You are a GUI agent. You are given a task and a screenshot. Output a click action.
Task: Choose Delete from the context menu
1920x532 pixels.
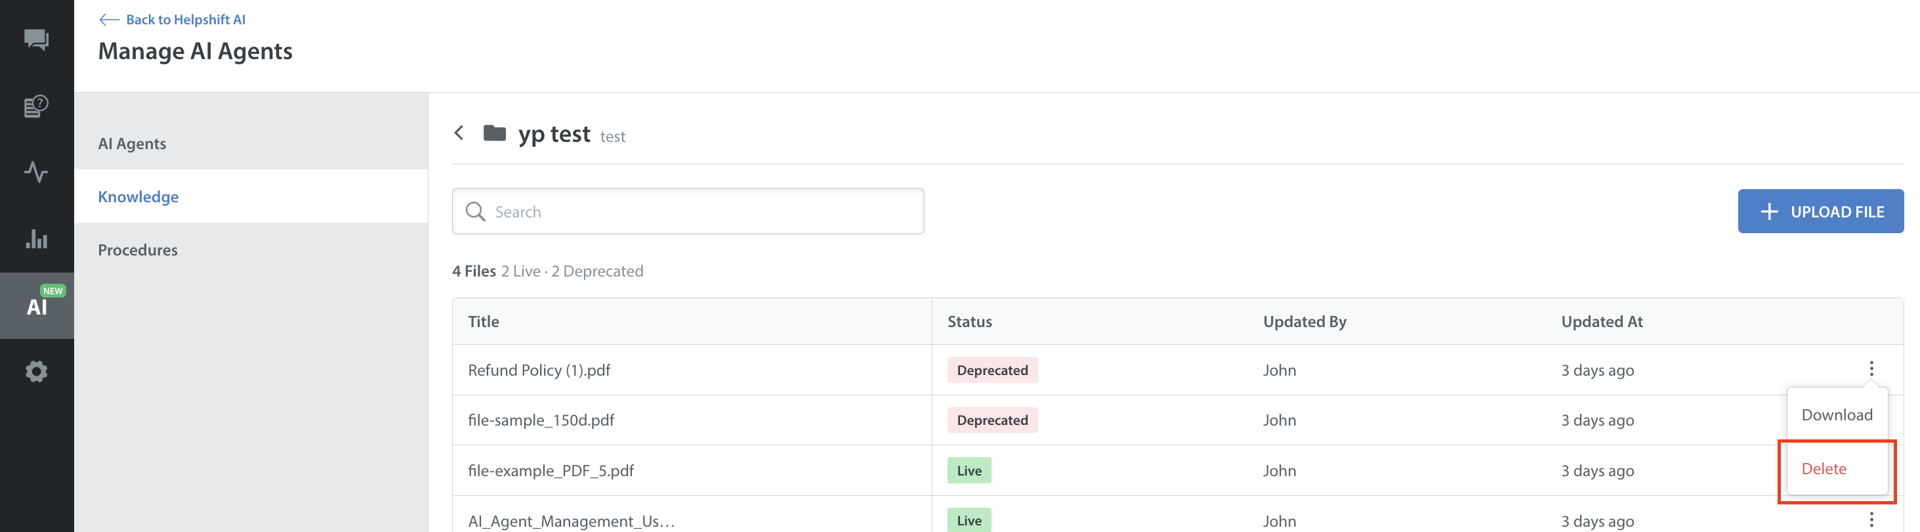click(x=1824, y=469)
